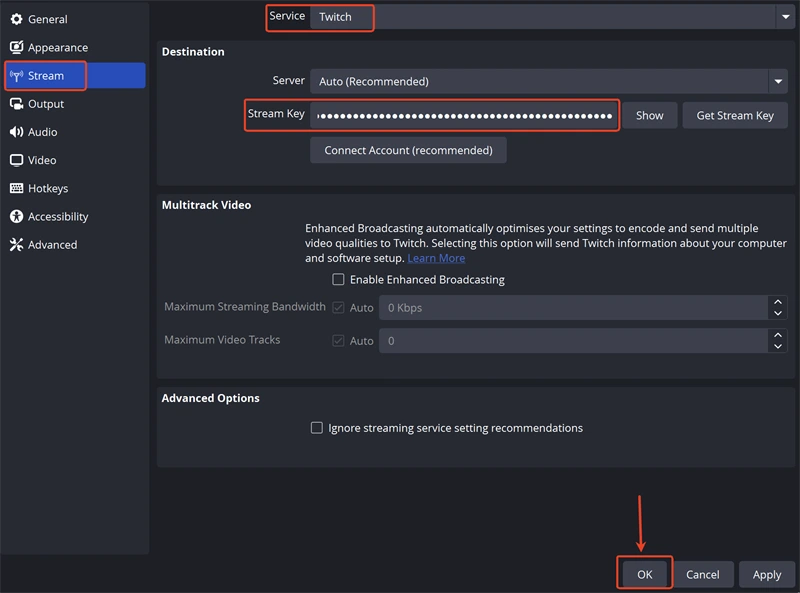Viewport: 800px width, 593px height.
Task: Enable Enhanced Broadcasting checkbox
Action: click(x=338, y=280)
